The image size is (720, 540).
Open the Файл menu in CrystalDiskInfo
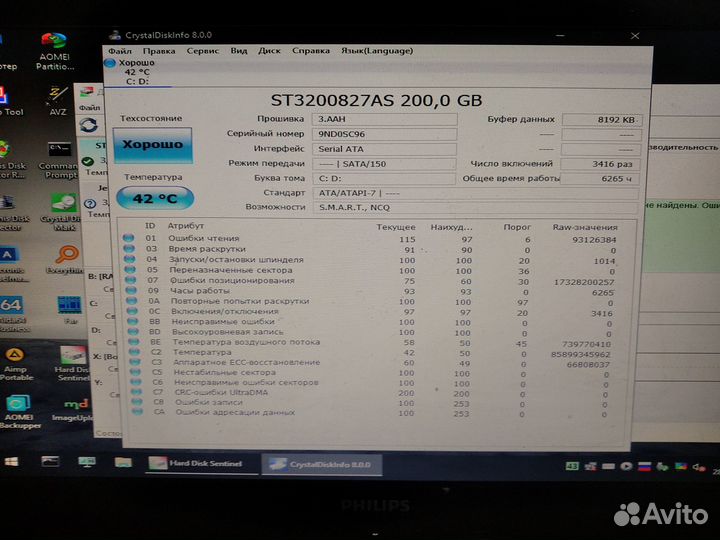tap(120, 51)
